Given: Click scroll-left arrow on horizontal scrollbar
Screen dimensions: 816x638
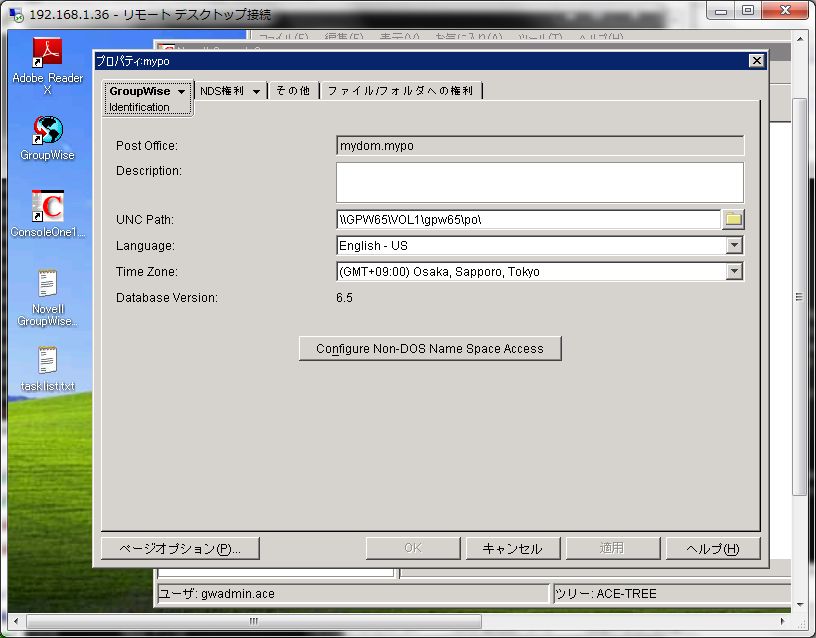Looking at the screenshot, I should 16,621.
